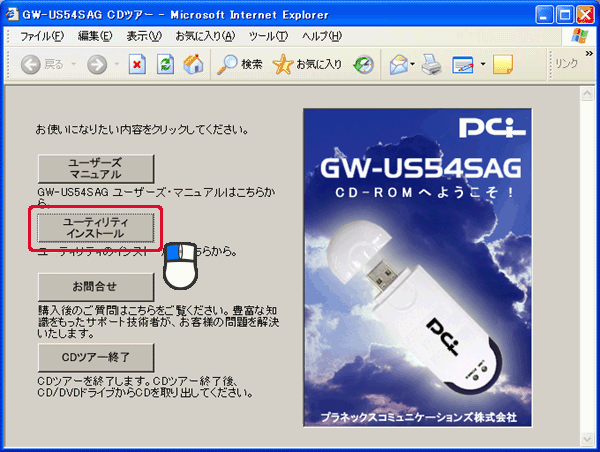Click the text 購入後のご質問はこちらをご覧ください。
The width and height of the screenshot is (600, 452).
click(x=131, y=310)
